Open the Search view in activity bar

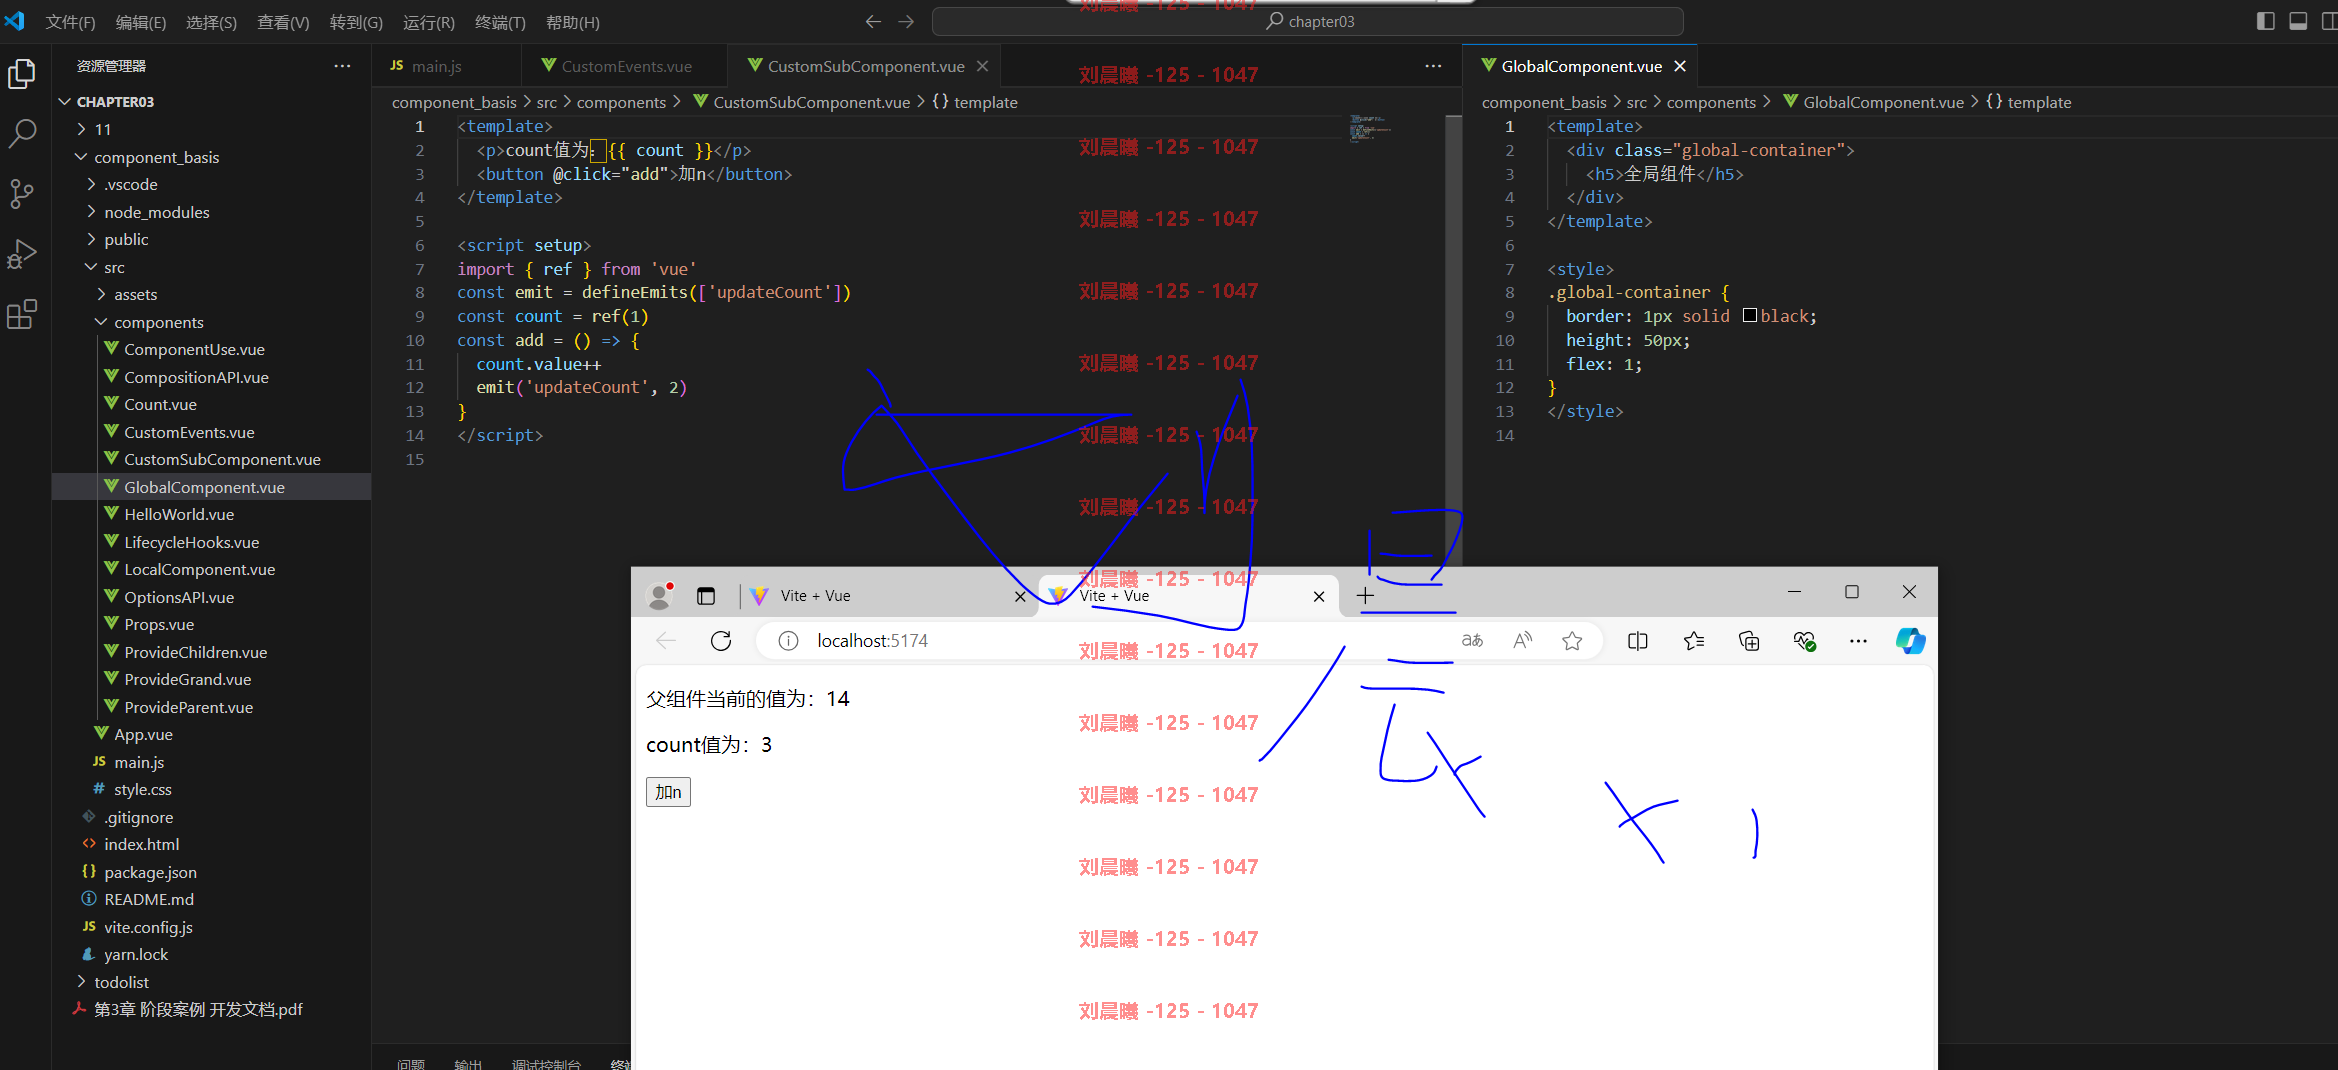[x=22, y=133]
